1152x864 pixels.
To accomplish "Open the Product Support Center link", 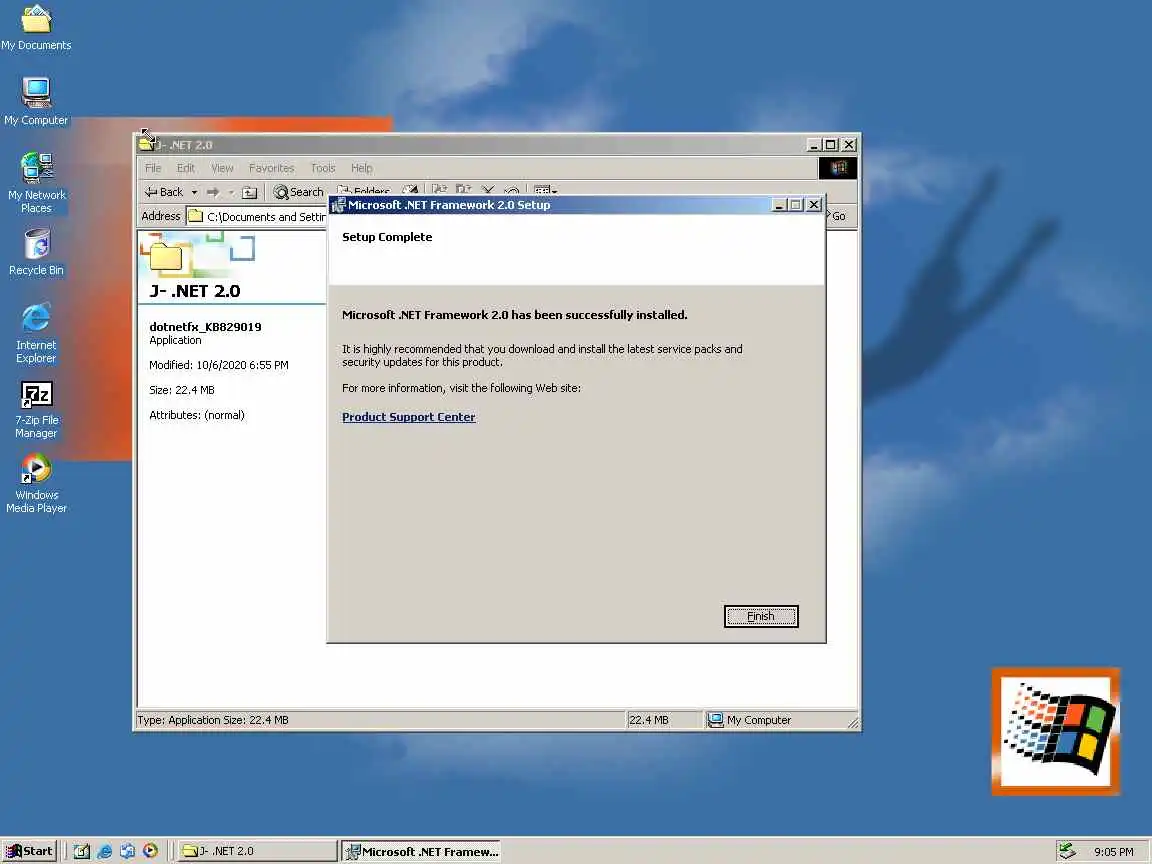I will [408, 417].
